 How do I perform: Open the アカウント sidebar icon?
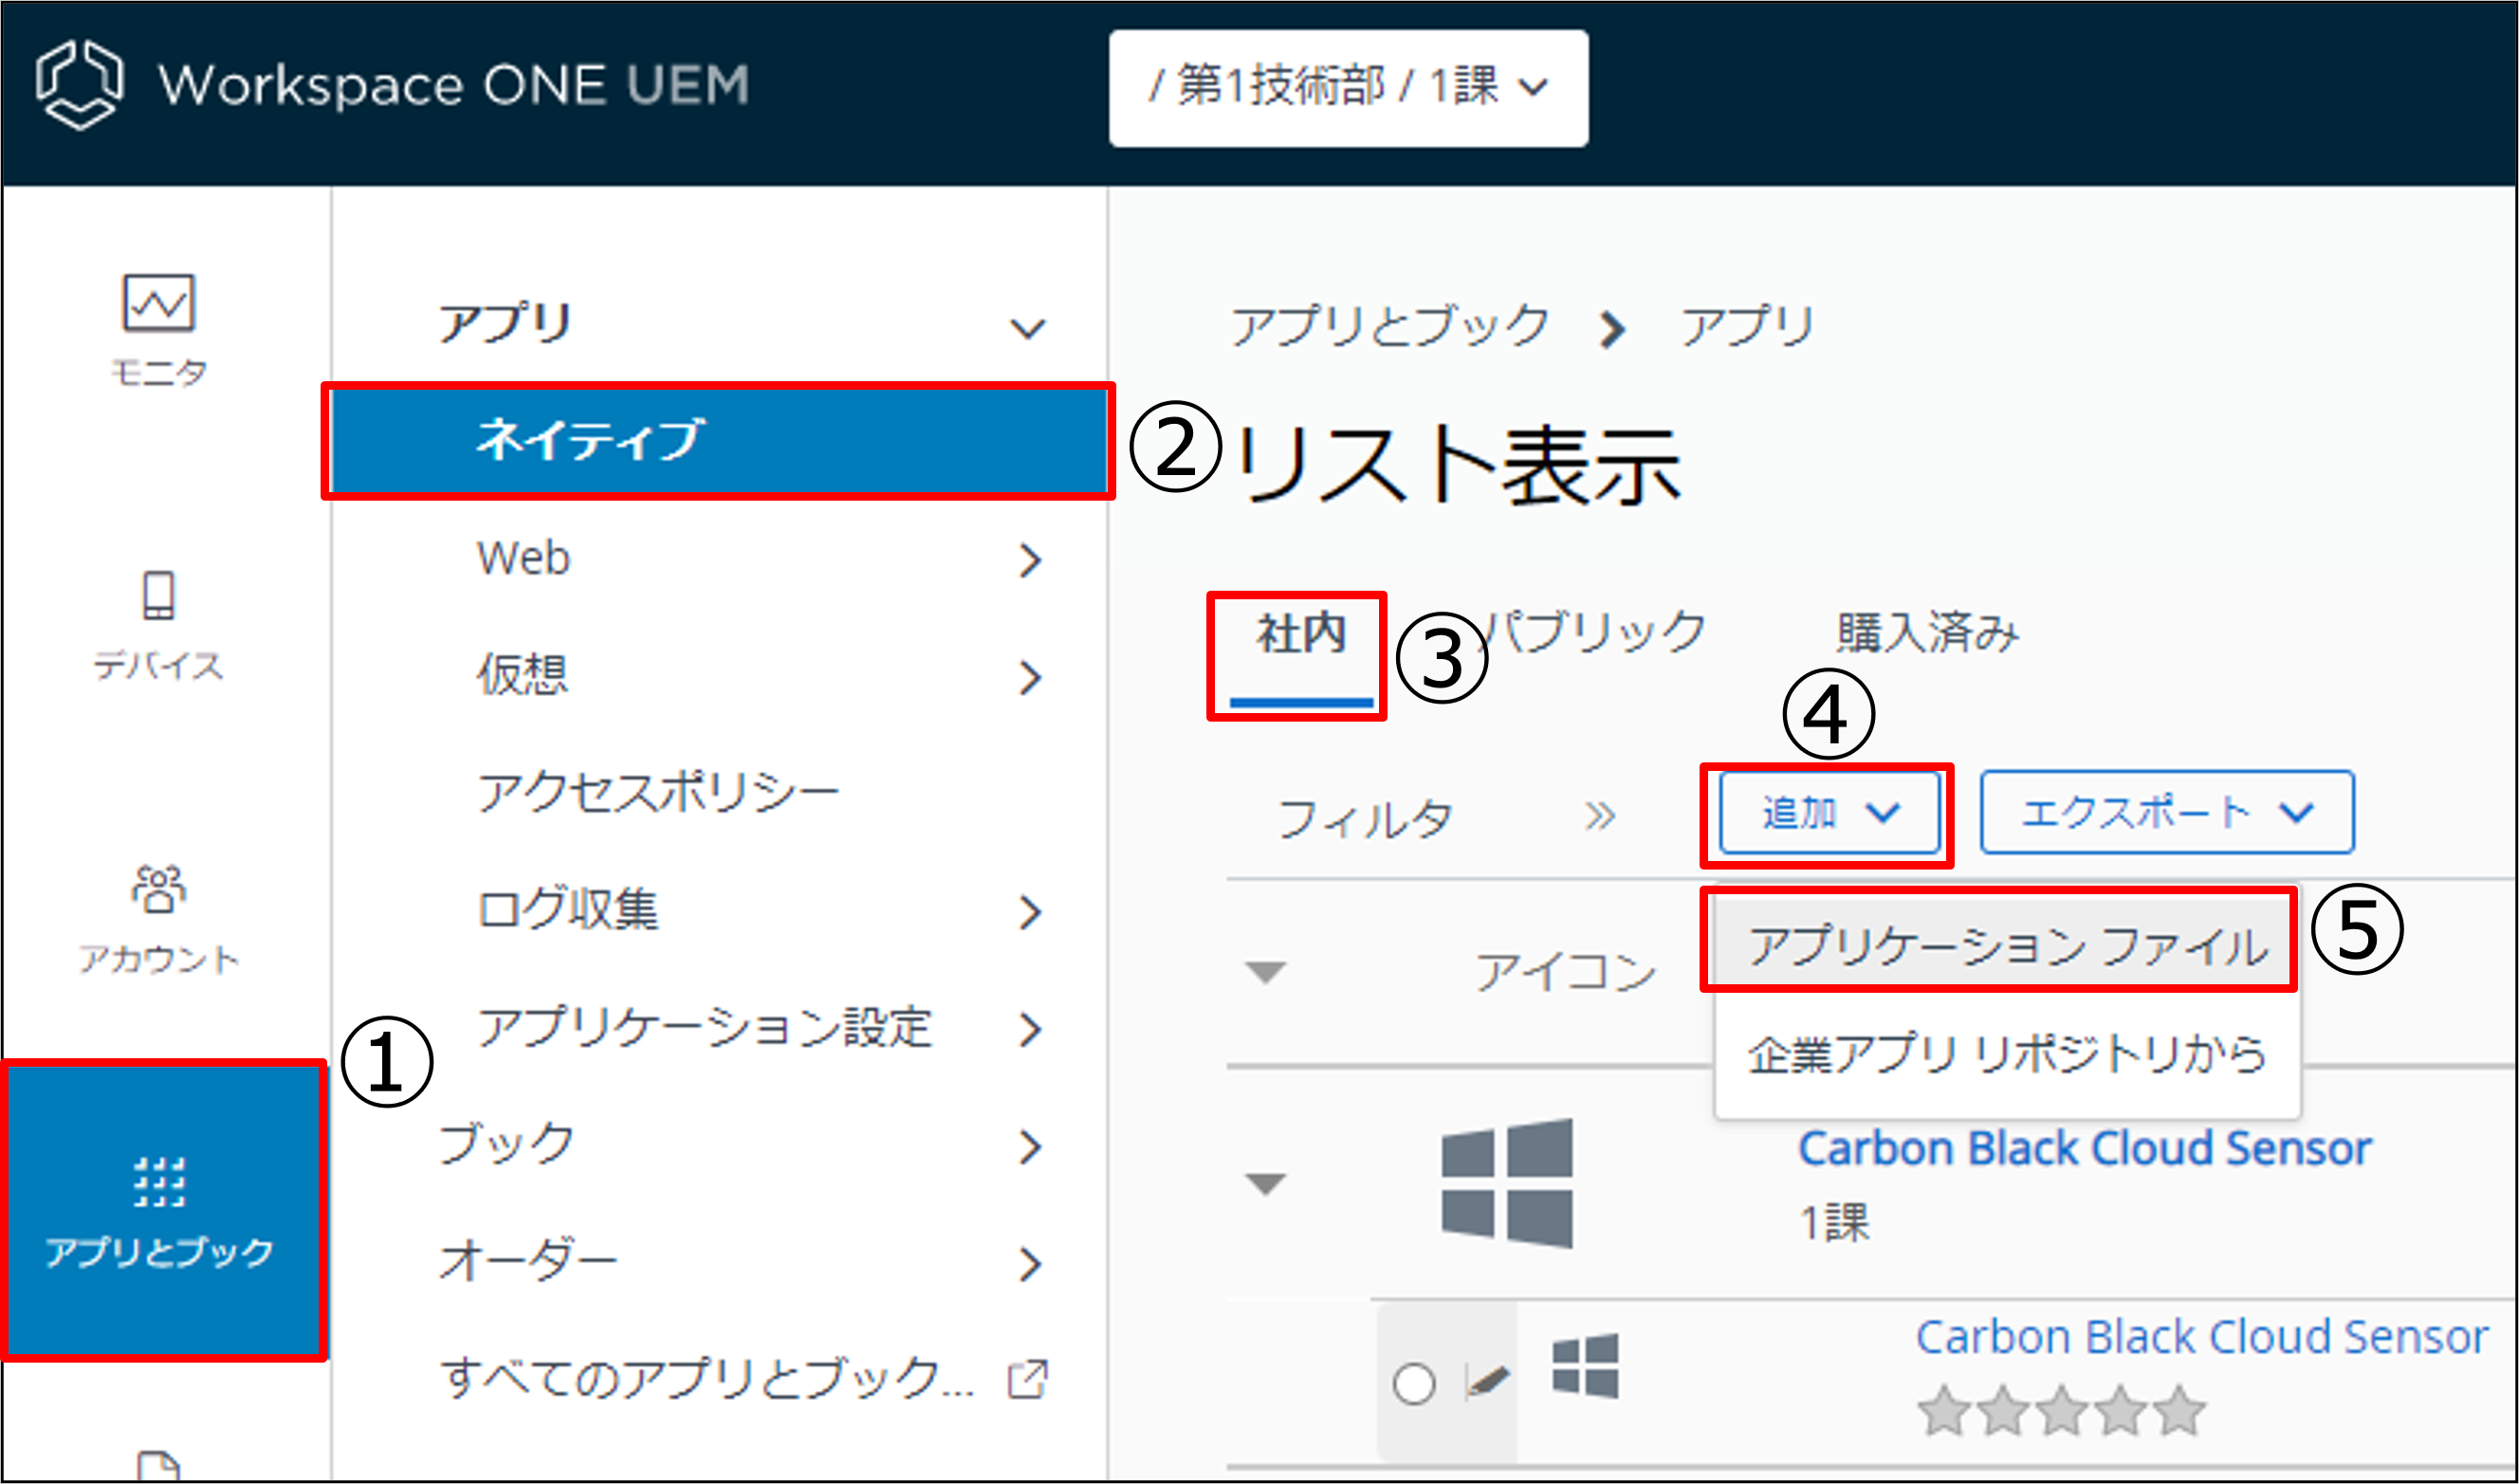point(158,919)
